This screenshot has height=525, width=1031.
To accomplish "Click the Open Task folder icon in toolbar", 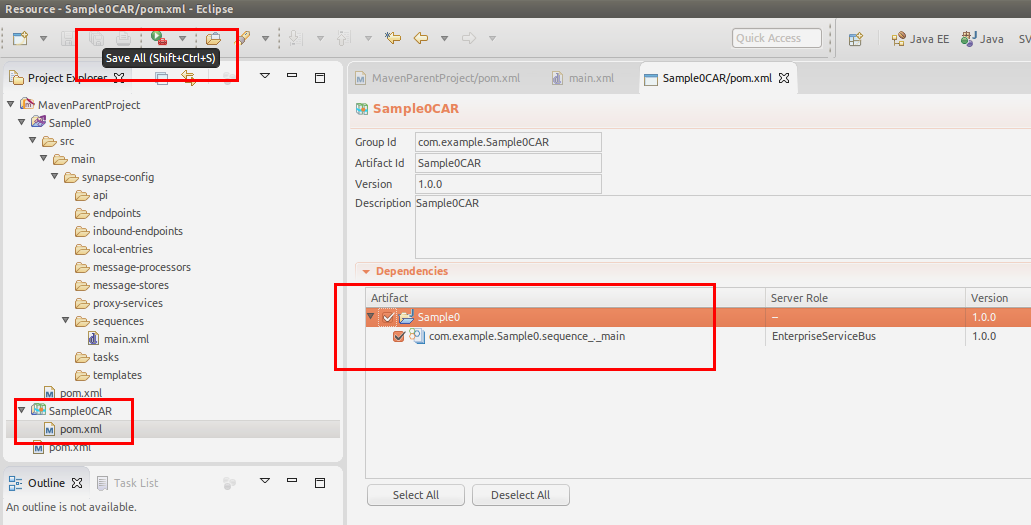I will [x=213, y=39].
